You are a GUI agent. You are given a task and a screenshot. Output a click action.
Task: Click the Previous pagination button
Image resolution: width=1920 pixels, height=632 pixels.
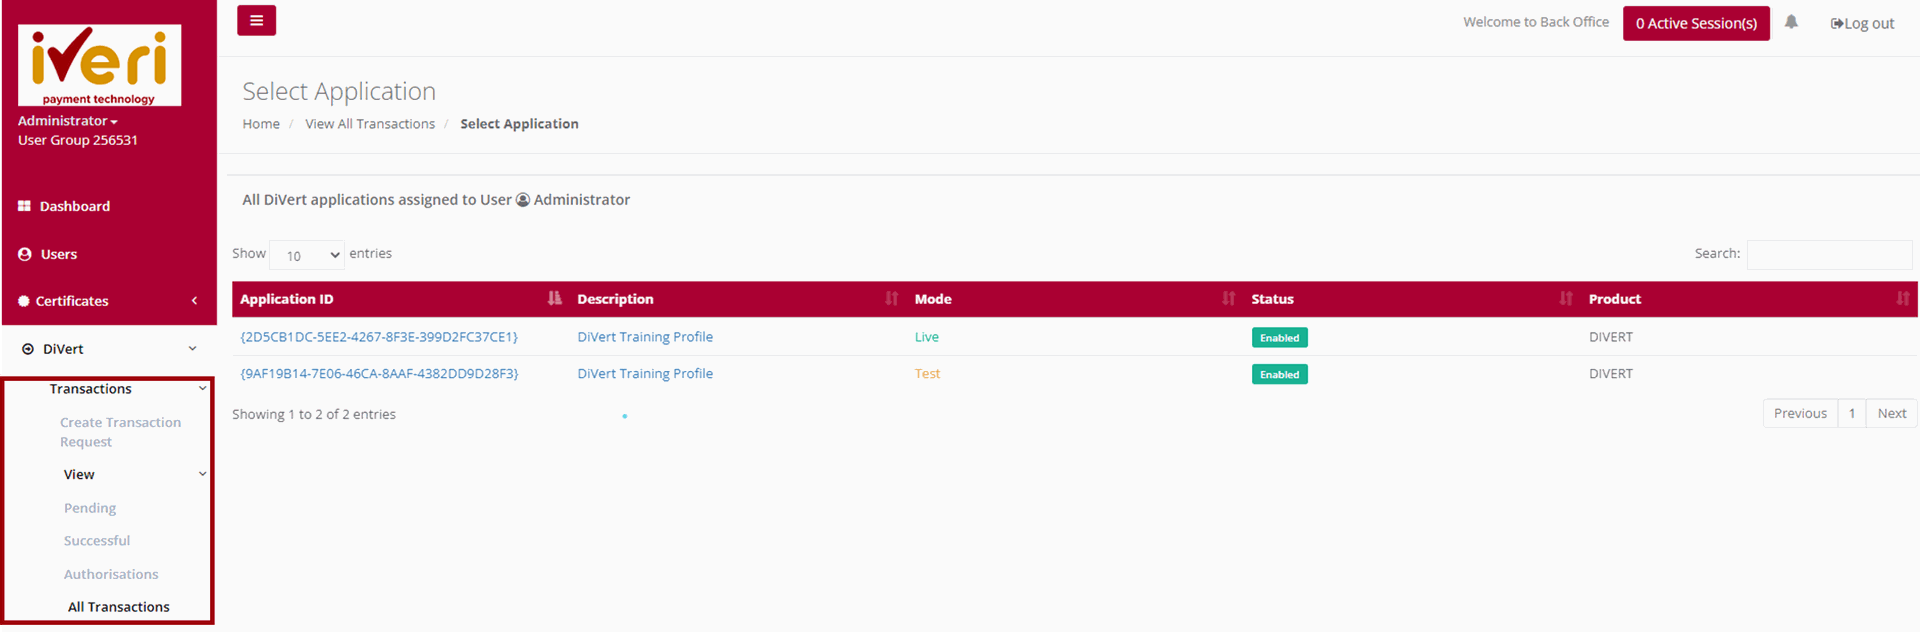click(x=1800, y=413)
